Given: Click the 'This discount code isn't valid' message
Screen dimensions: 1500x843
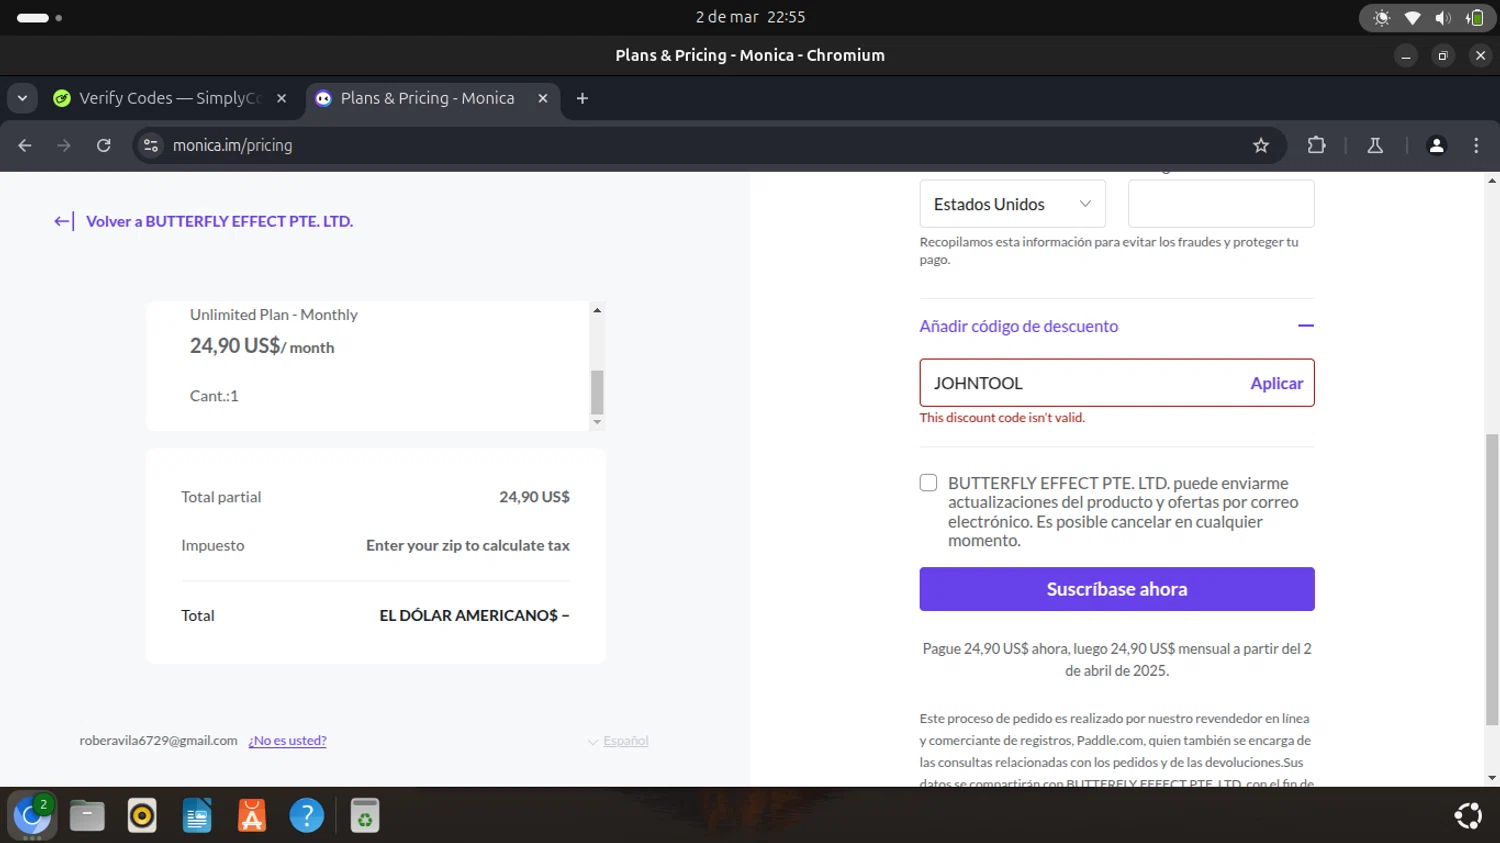Looking at the screenshot, I should (1002, 418).
